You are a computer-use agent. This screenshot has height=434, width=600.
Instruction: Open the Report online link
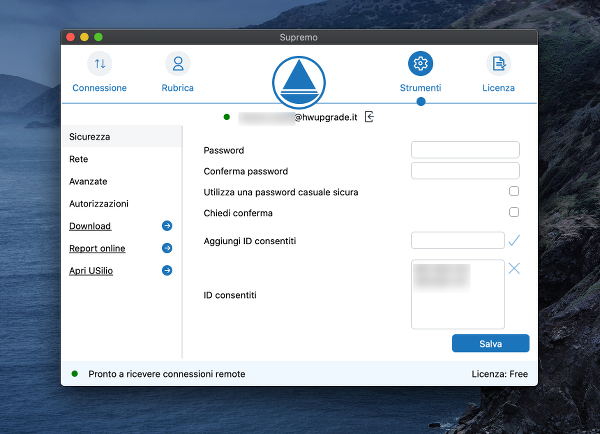click(97, 248)
